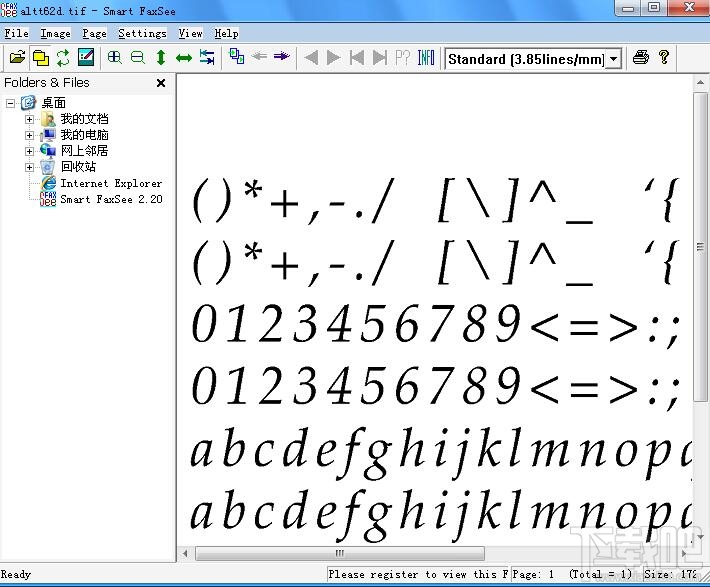Click the purple next file arrow
The image size is (710, 587).
(282, 56)
